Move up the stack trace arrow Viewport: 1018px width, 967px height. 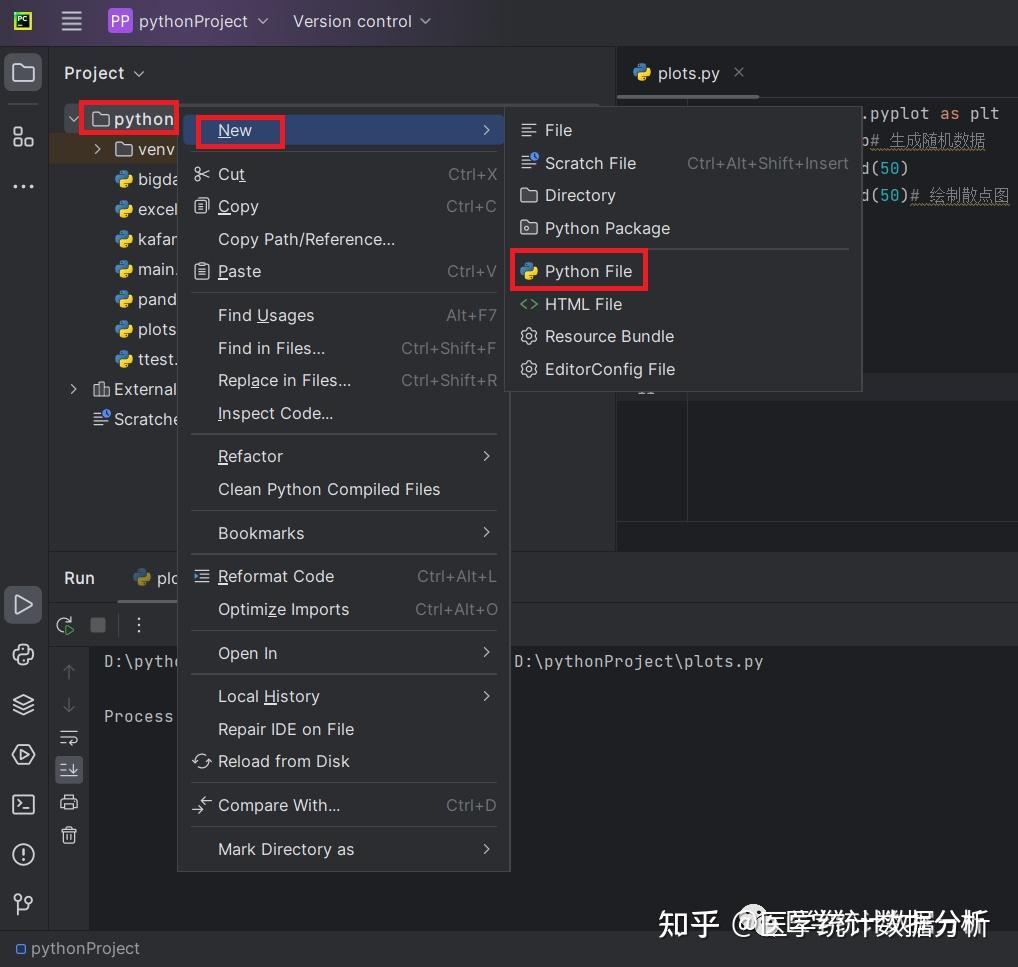coord(69,672)
